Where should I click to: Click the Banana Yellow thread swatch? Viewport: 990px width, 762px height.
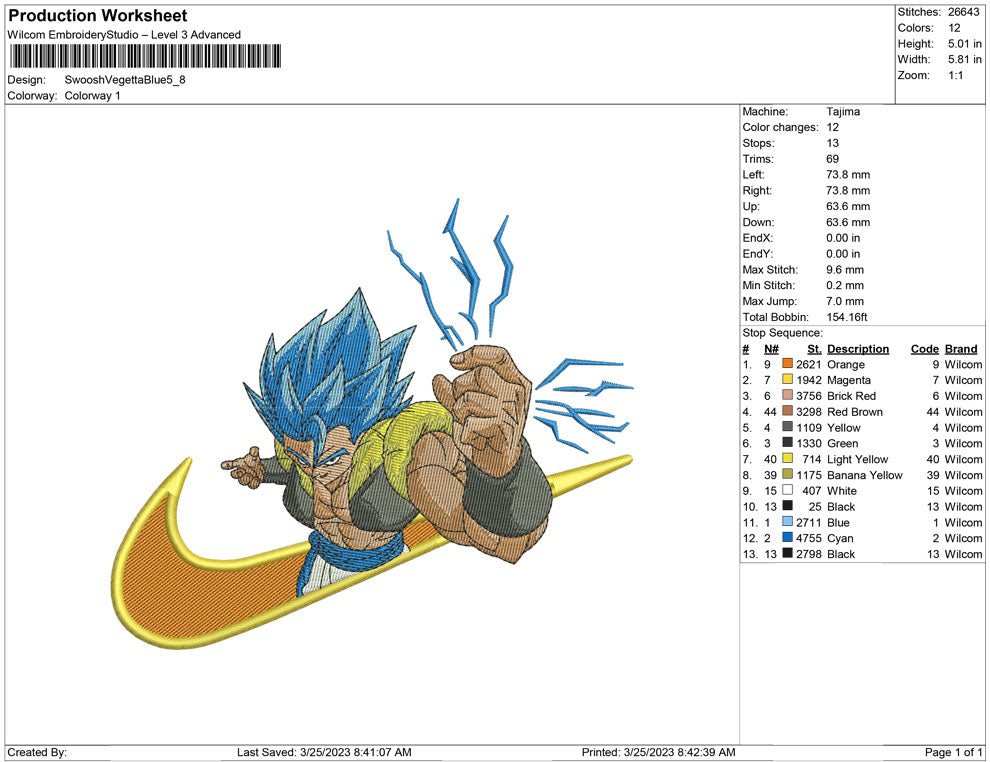click(x=787, y=474)
